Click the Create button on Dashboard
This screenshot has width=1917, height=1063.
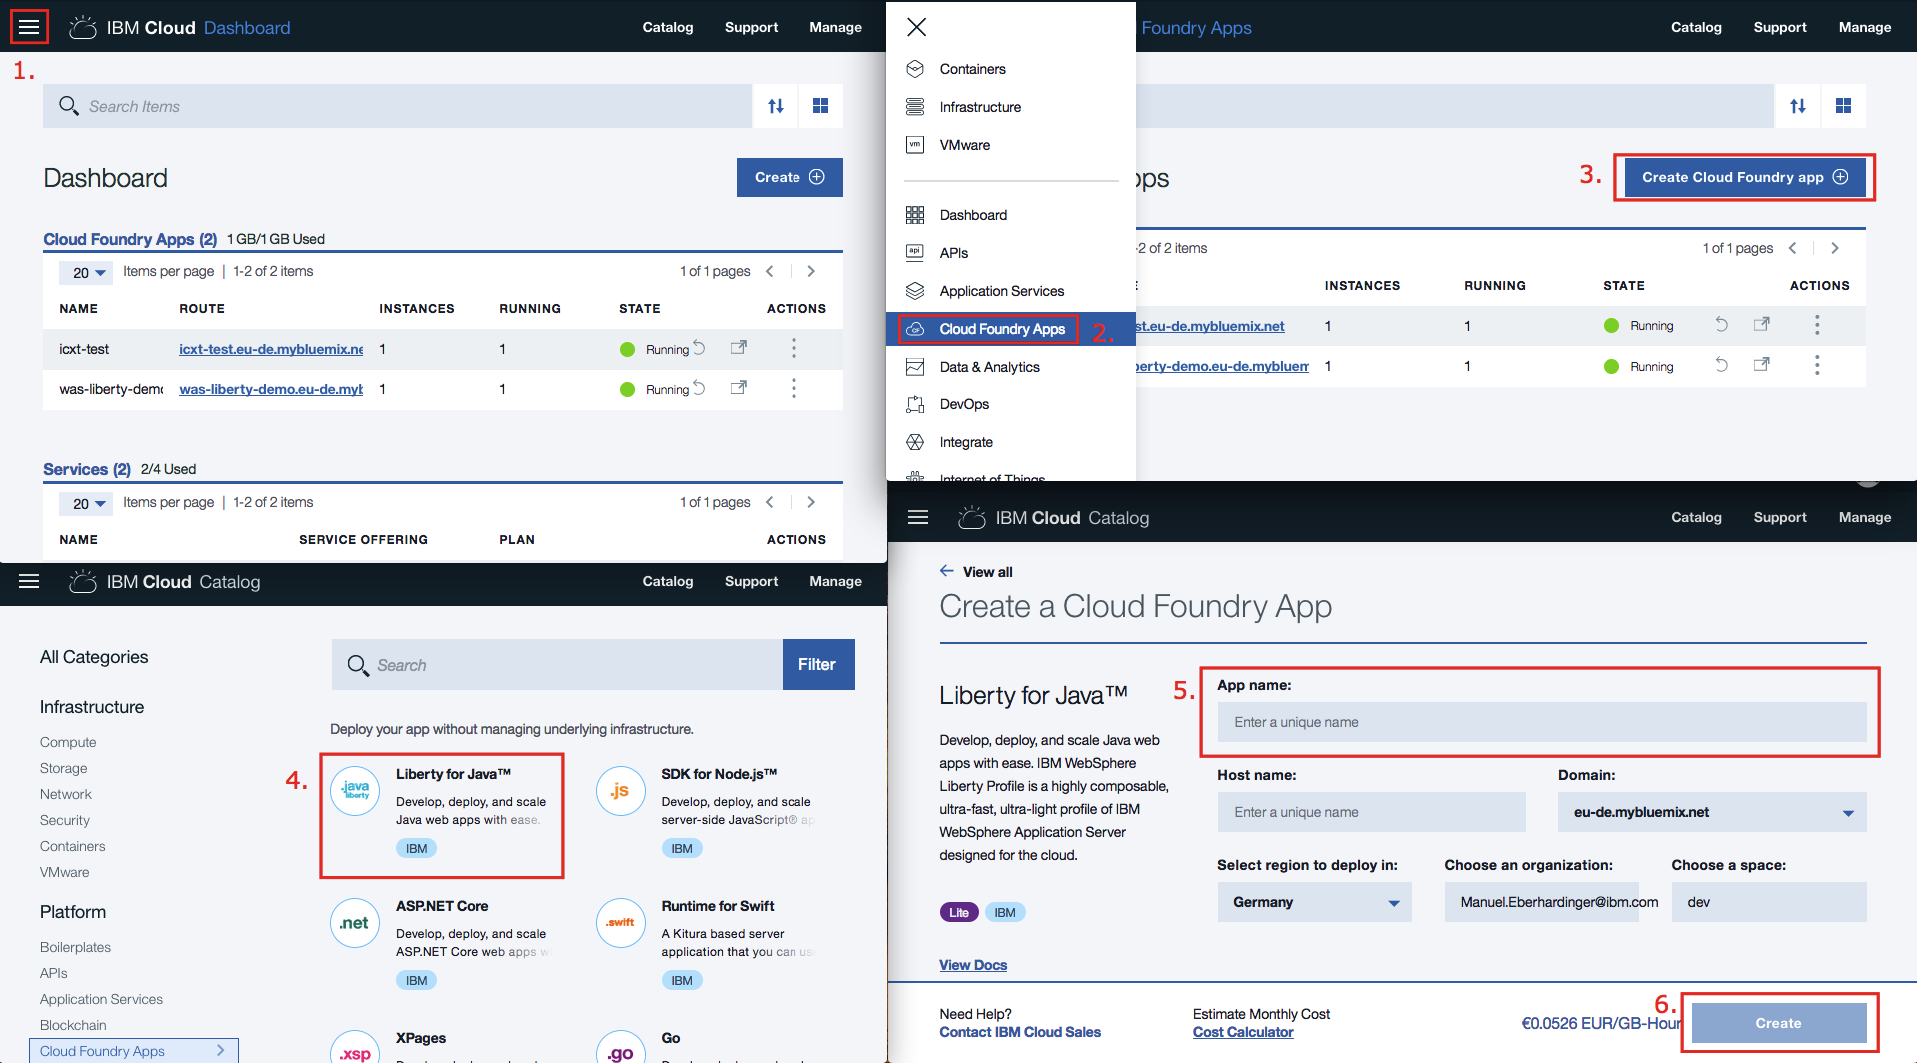tap(790, 177)
